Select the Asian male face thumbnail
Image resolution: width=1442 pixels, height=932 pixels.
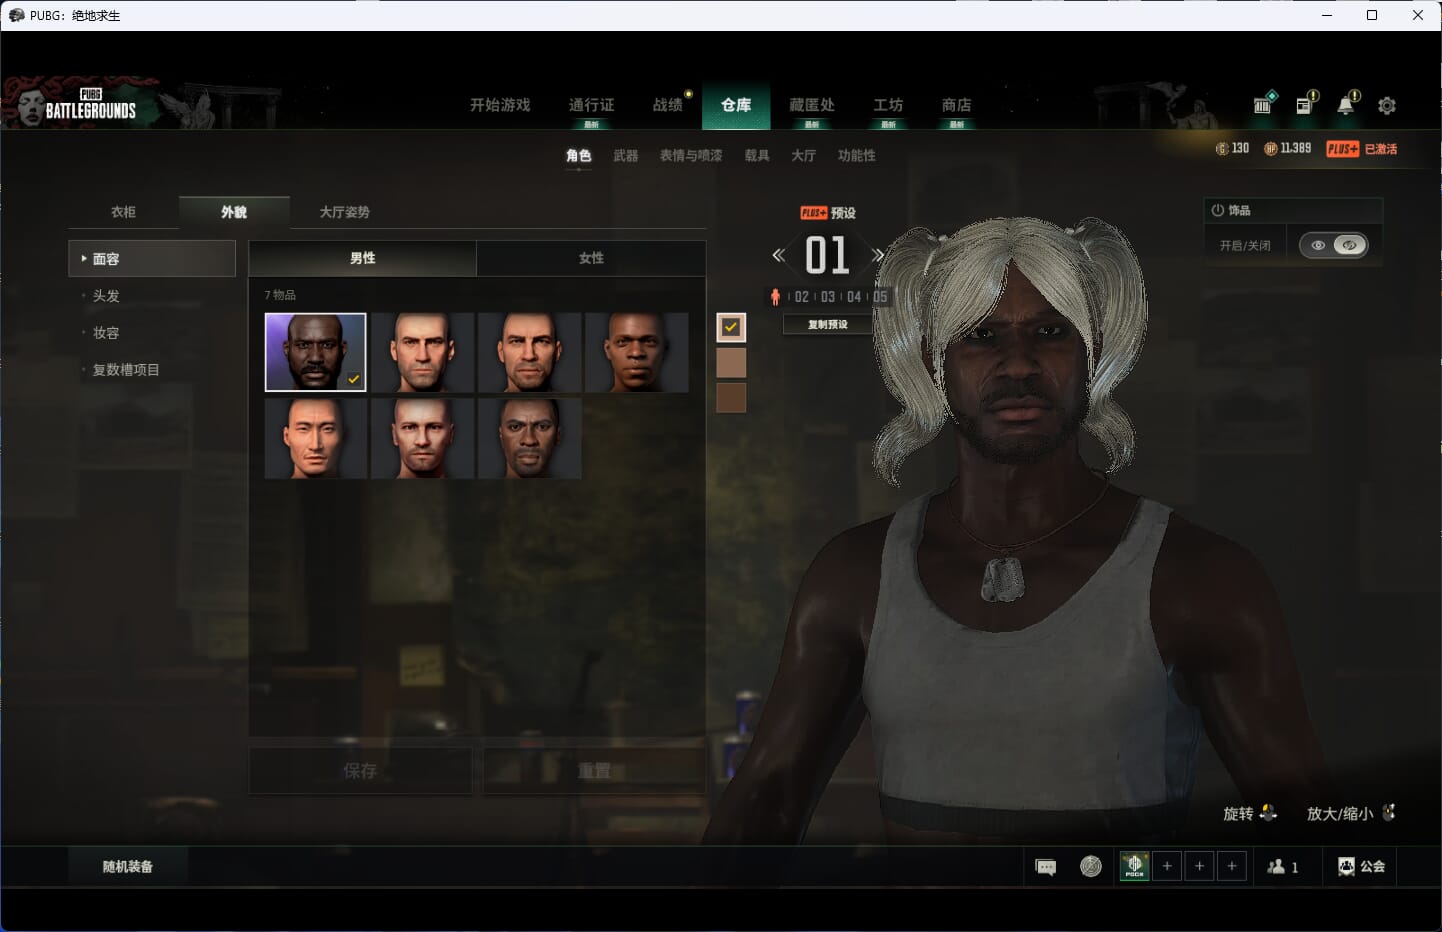[316, 438]
